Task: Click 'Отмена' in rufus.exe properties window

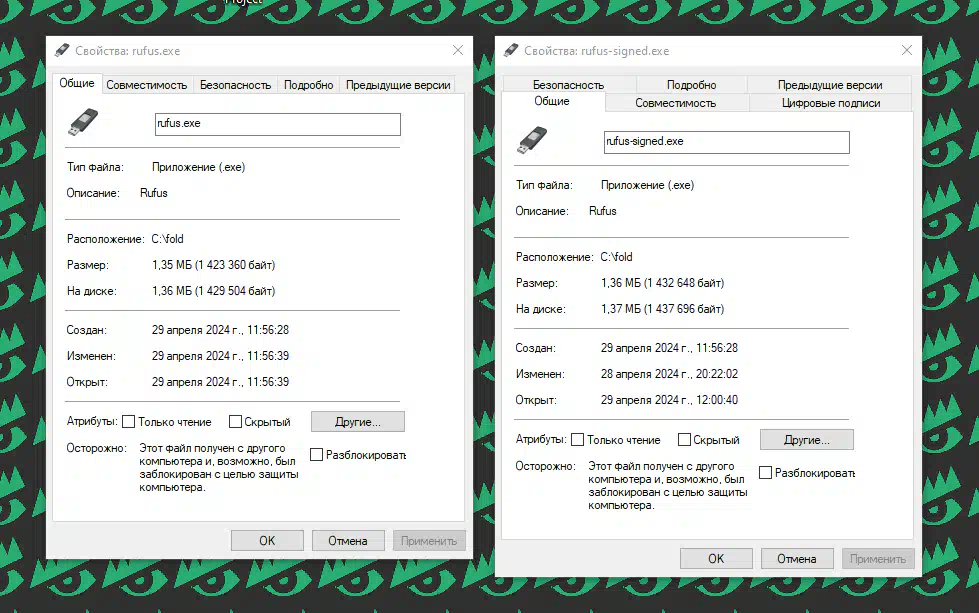Action: [348, 541]
